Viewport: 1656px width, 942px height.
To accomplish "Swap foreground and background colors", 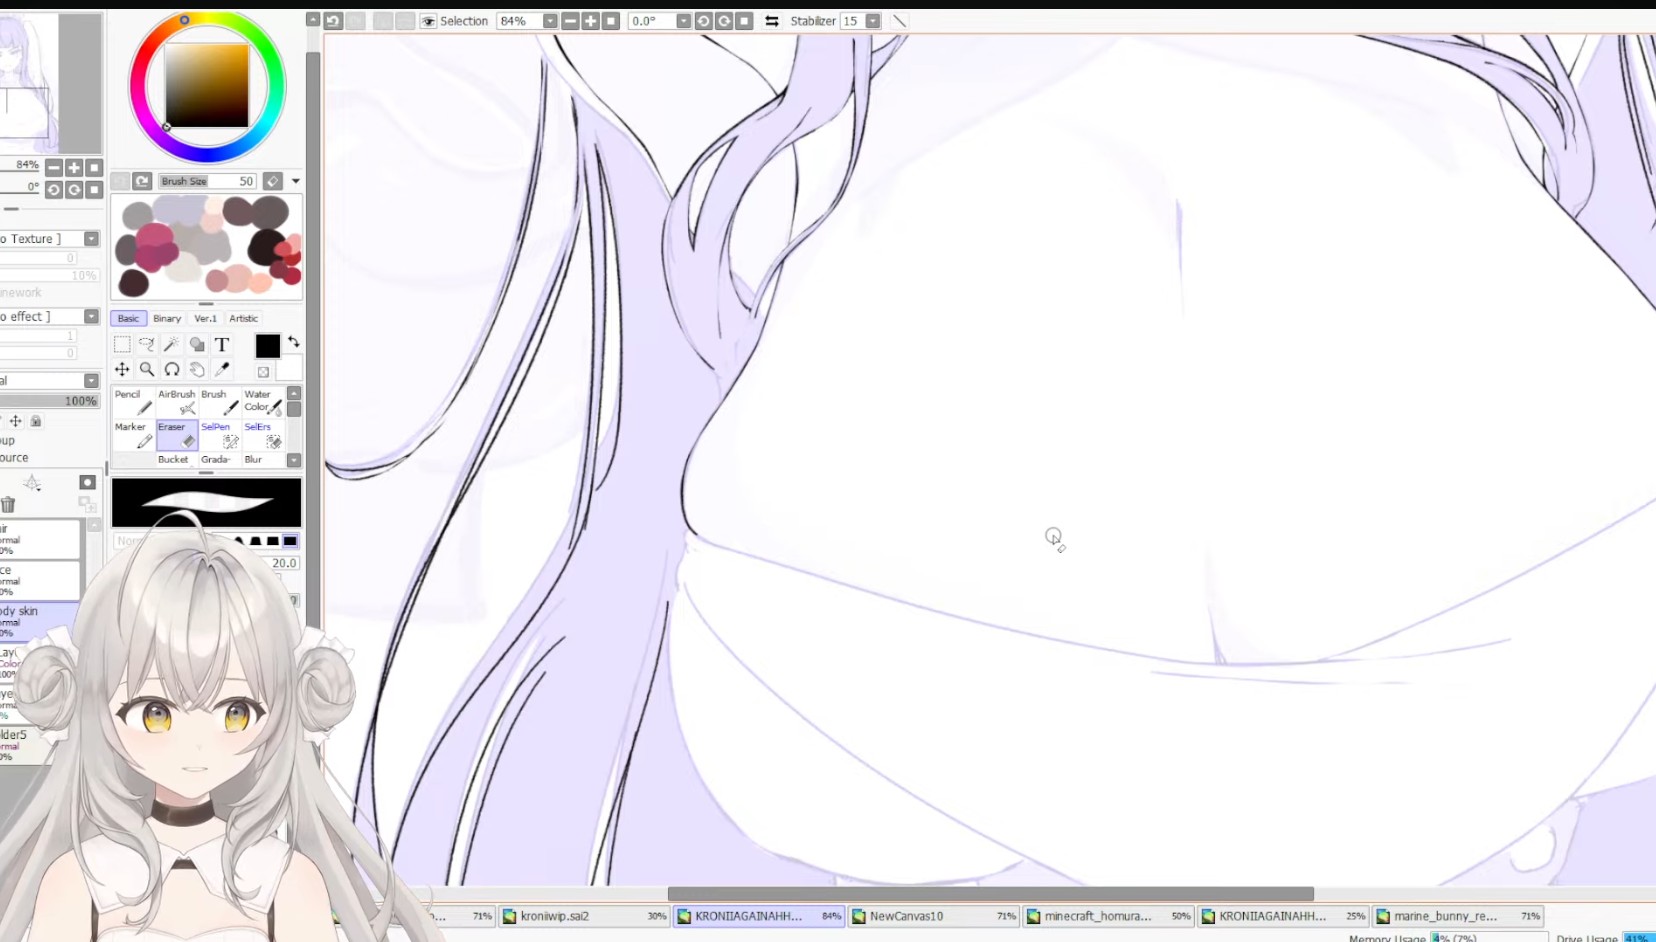I will (x=294, y=342).
